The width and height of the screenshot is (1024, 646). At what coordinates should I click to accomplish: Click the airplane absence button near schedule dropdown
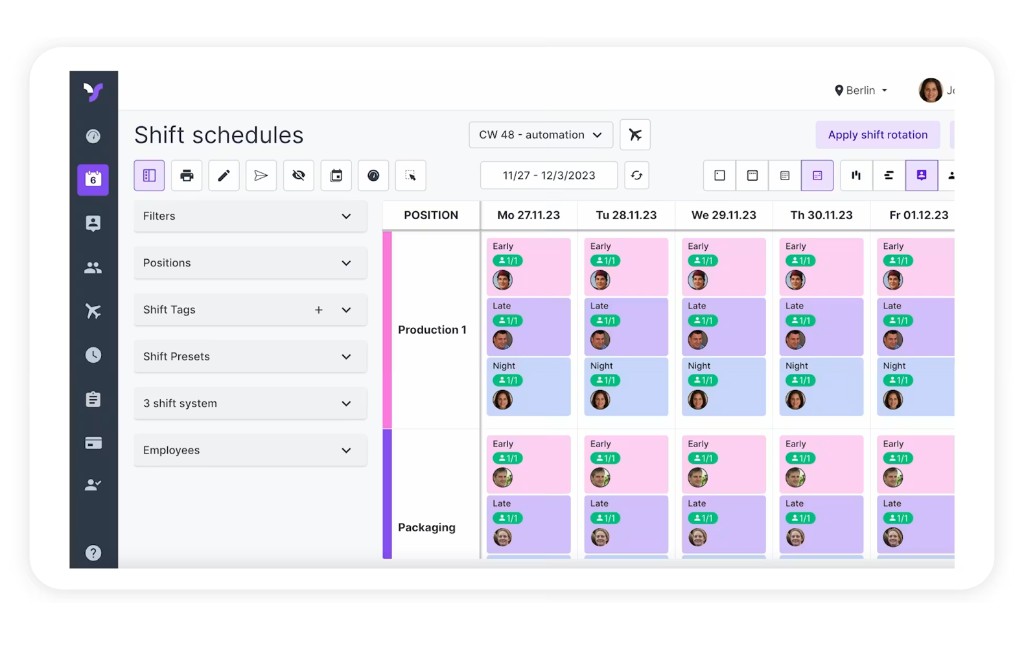pyautogui.click(x=635, y=135)
